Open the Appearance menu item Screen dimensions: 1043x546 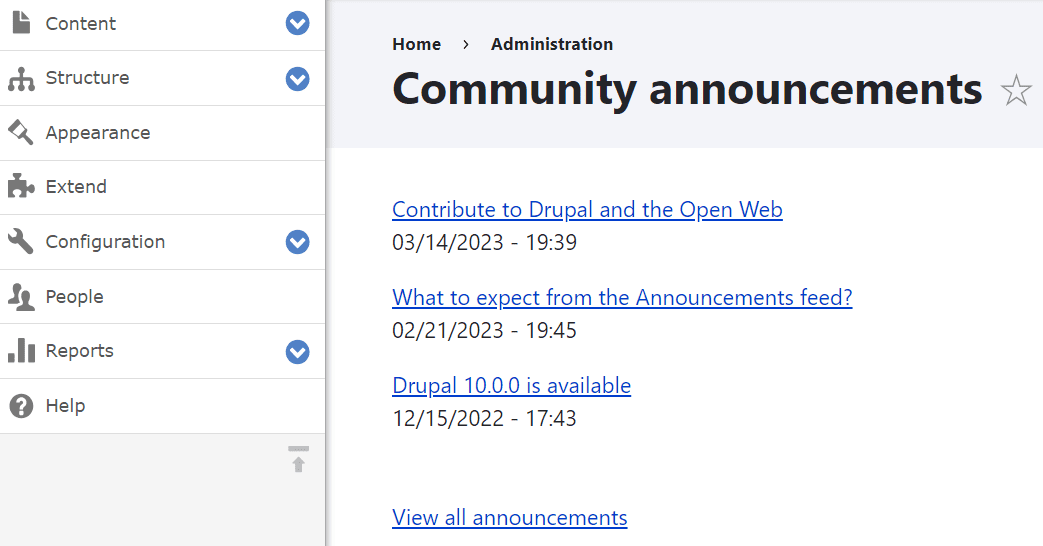point(98,133)
